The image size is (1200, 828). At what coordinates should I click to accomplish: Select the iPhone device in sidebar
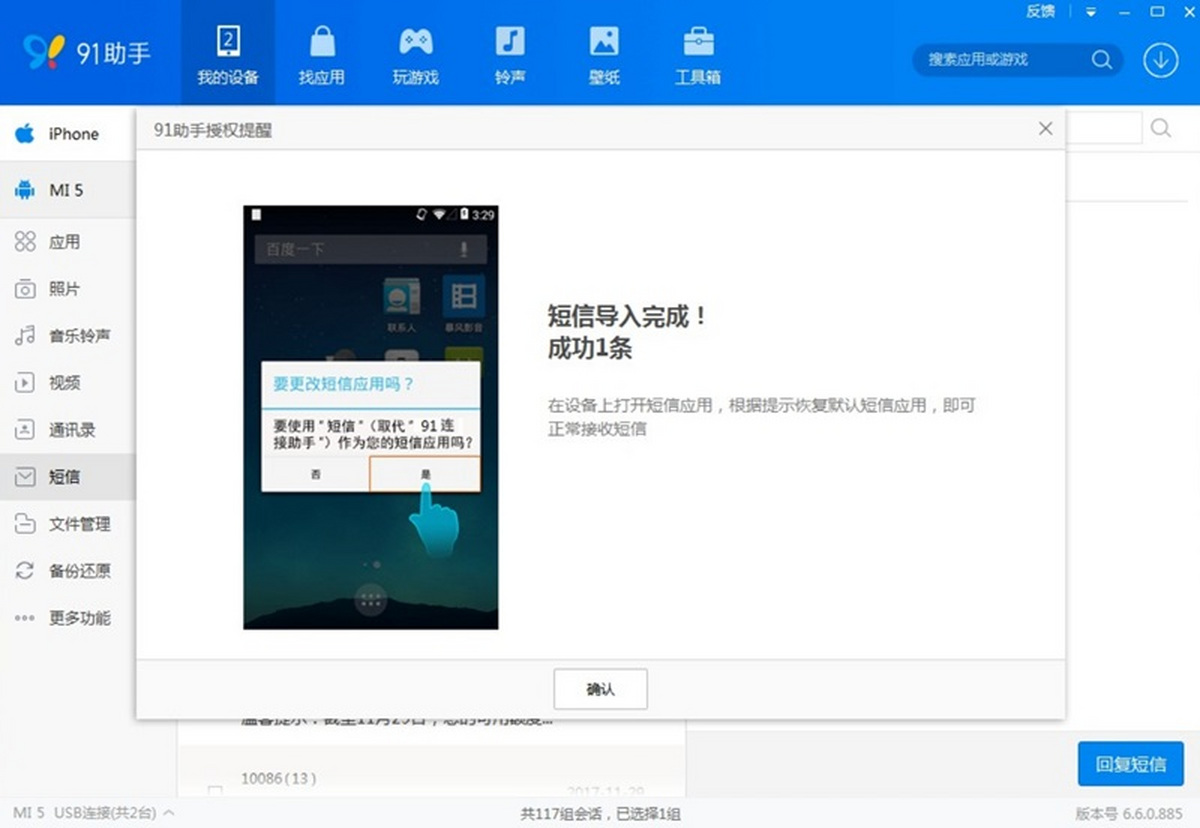pyautogui.click(x=67, y=134)
